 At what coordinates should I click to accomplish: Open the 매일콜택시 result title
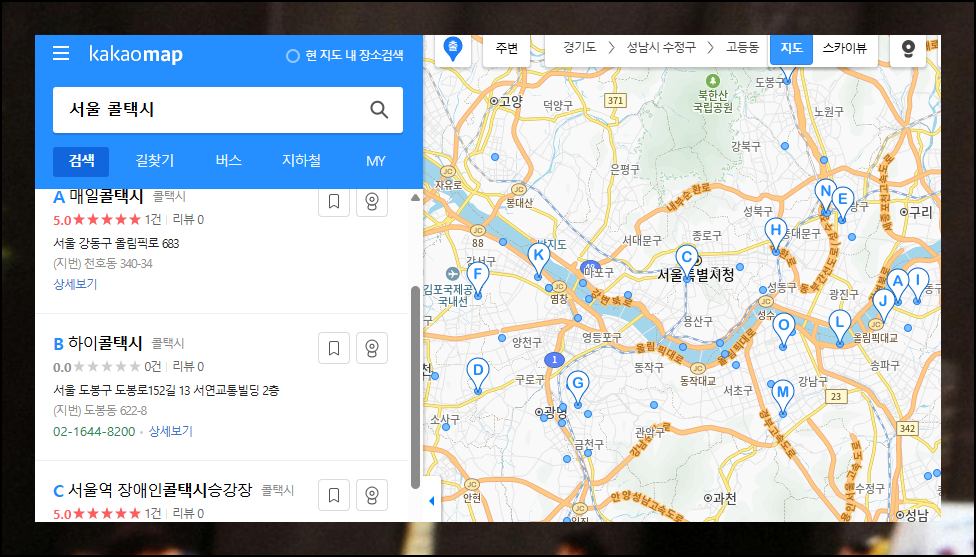click(x=106, y=197)
